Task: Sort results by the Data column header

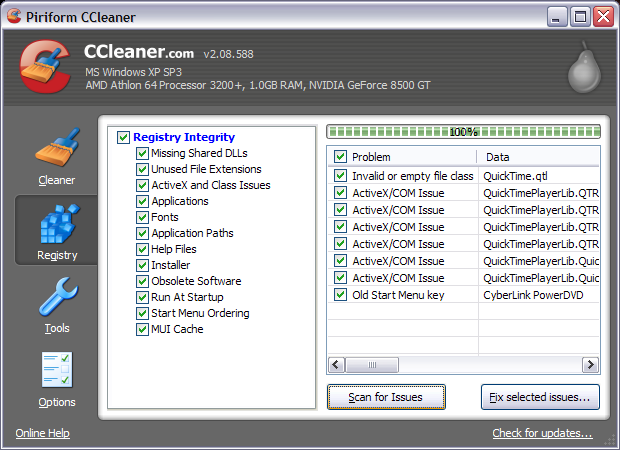Action: coord(538,157)
